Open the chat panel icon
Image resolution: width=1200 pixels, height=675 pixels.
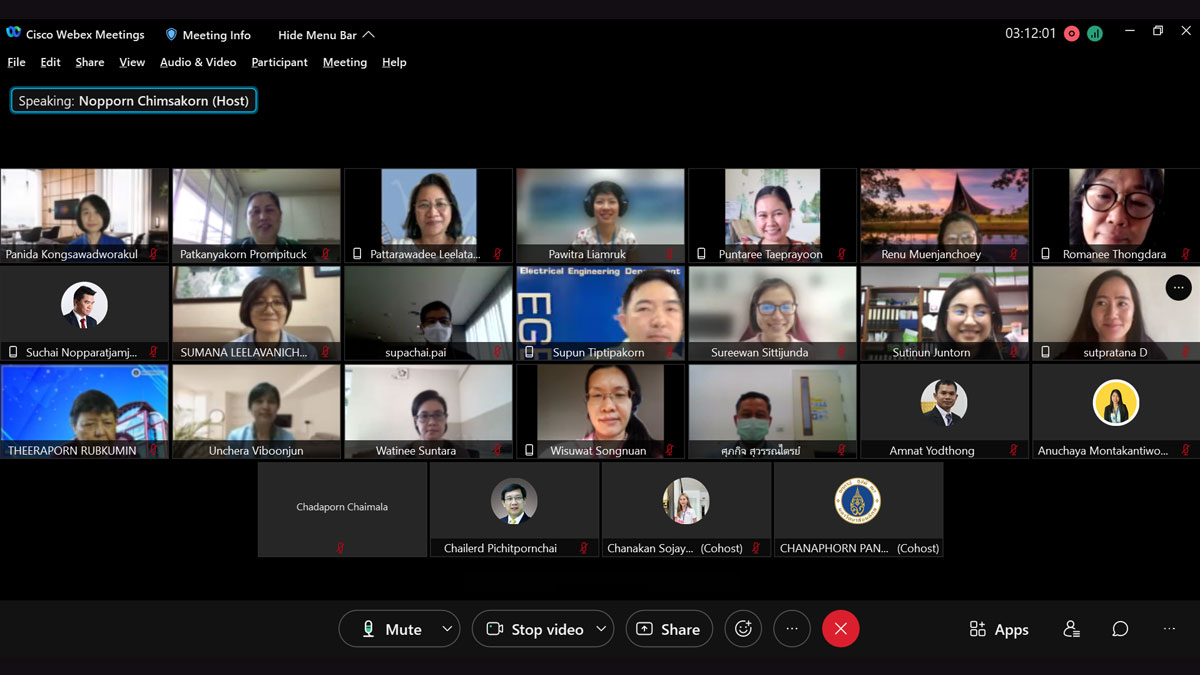point(1120,629)
